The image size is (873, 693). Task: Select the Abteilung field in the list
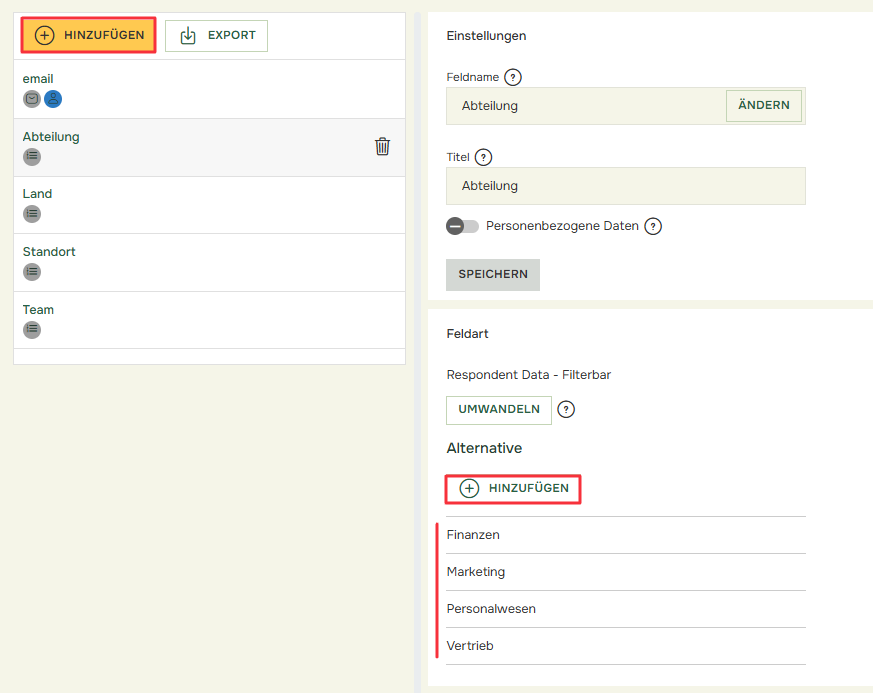tap(209, 148)
